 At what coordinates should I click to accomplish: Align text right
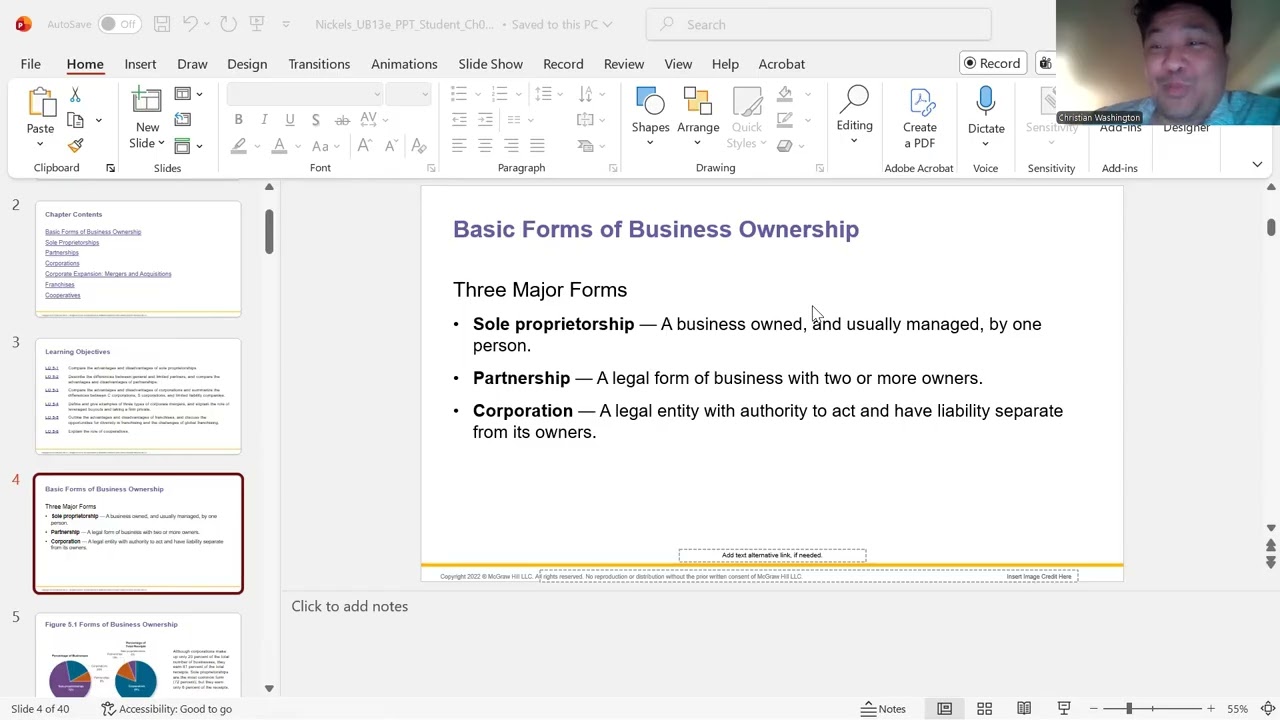[511, 146]
